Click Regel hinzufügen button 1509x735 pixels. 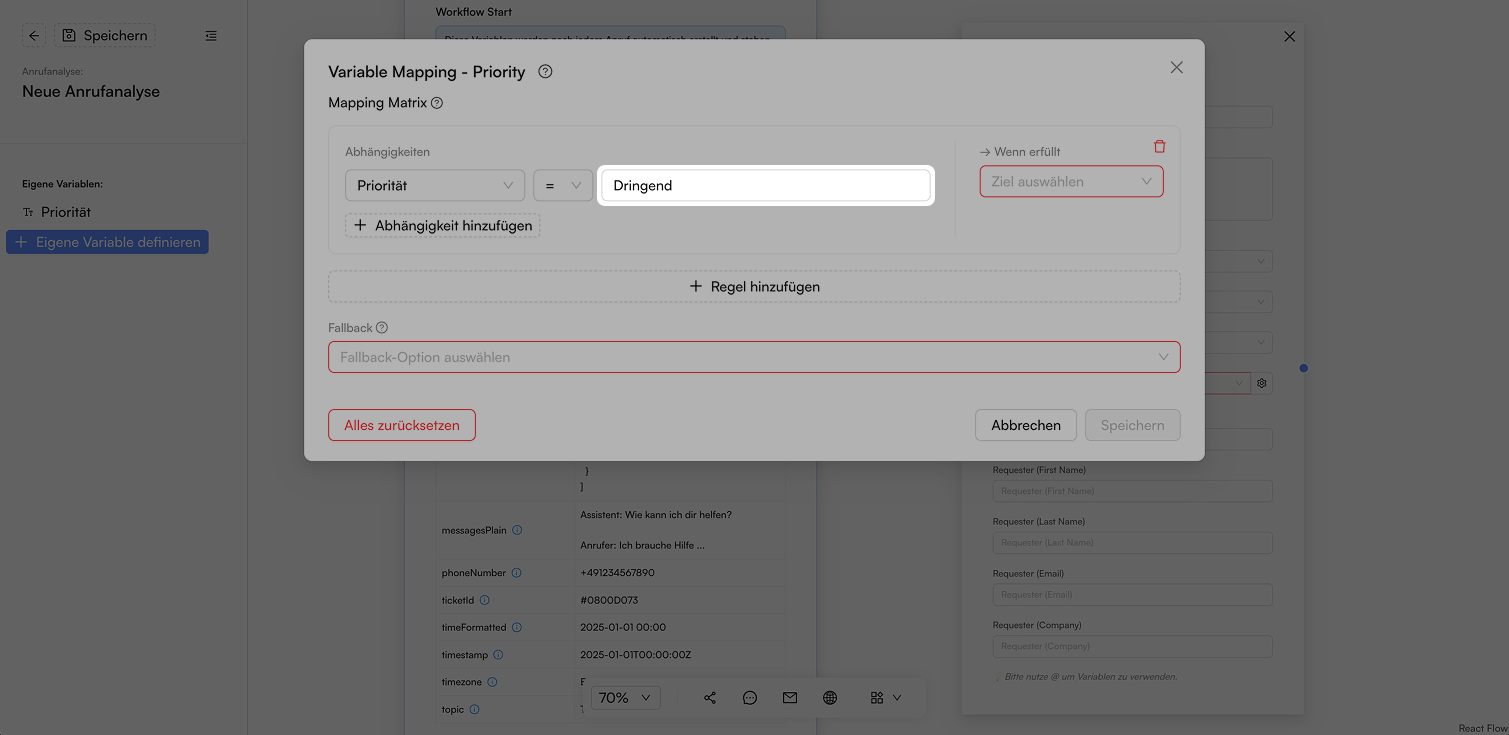point(754,286)
